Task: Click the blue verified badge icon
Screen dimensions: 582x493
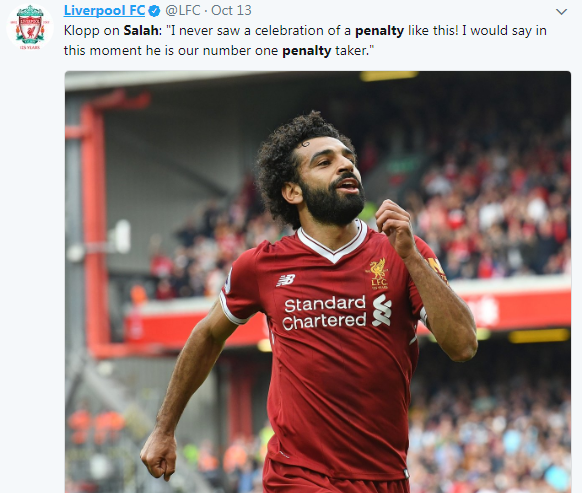Action: click(154, 11)
